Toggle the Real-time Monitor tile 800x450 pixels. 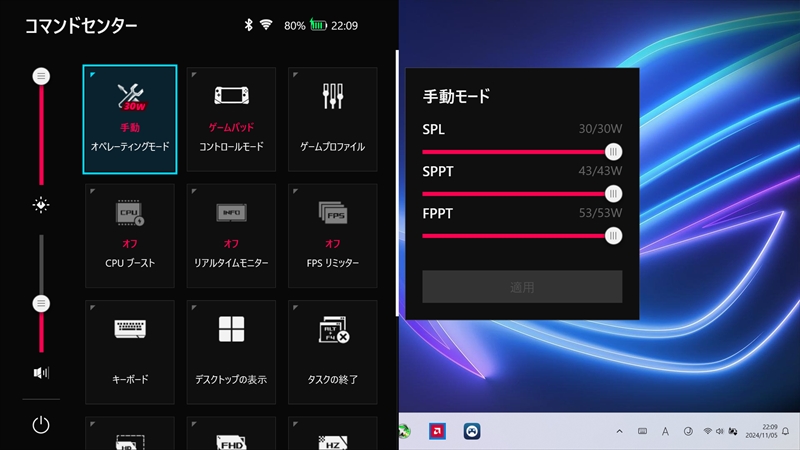tap(231, 236)
